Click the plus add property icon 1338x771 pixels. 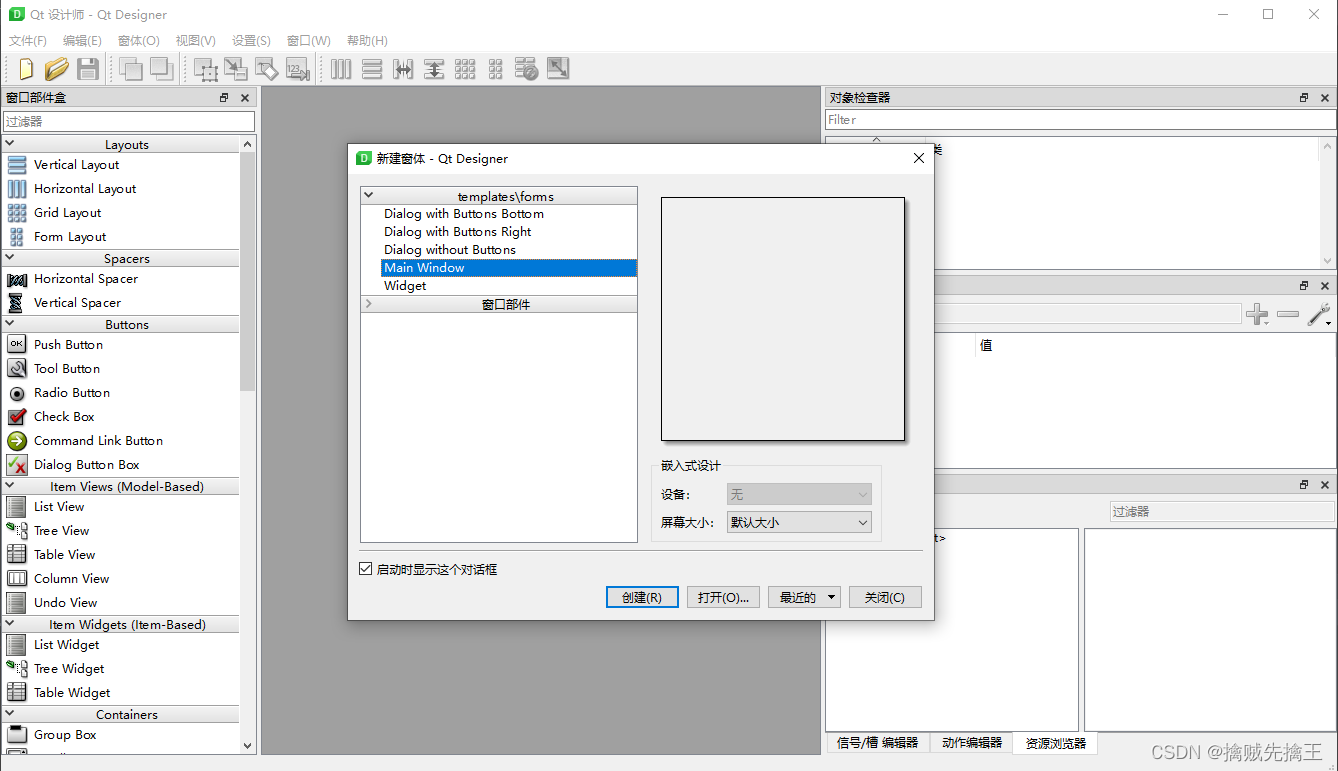pos(1257,315)
